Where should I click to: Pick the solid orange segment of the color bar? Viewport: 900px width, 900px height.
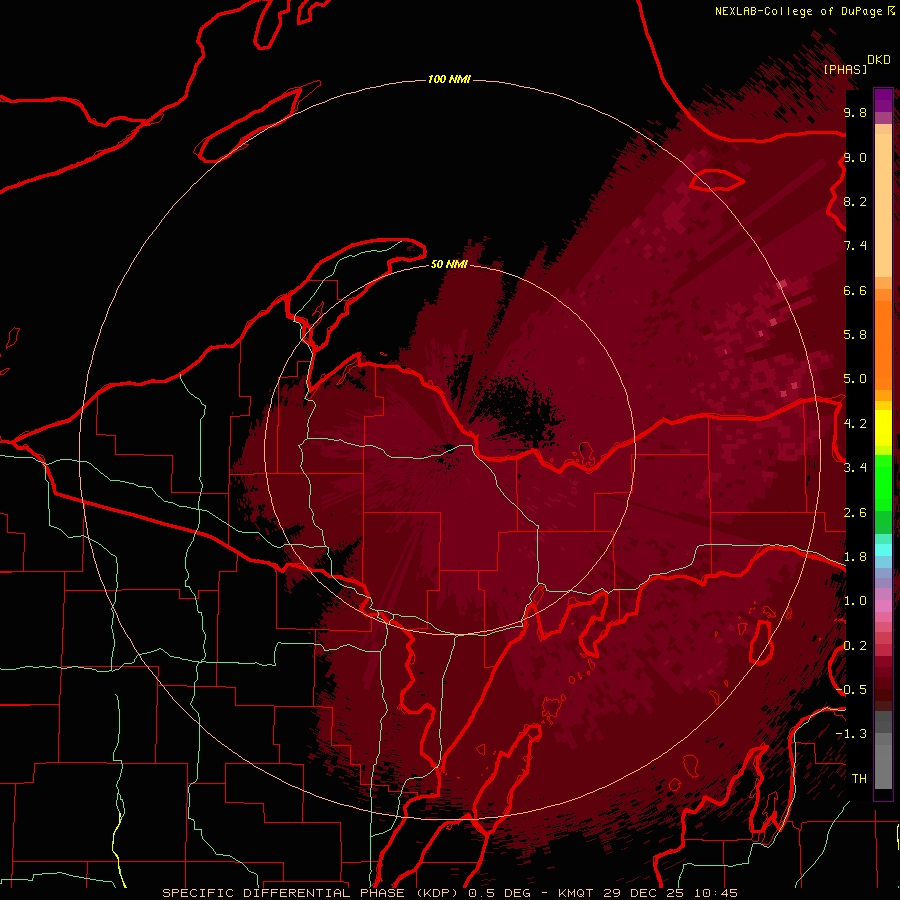click(883, 346)
